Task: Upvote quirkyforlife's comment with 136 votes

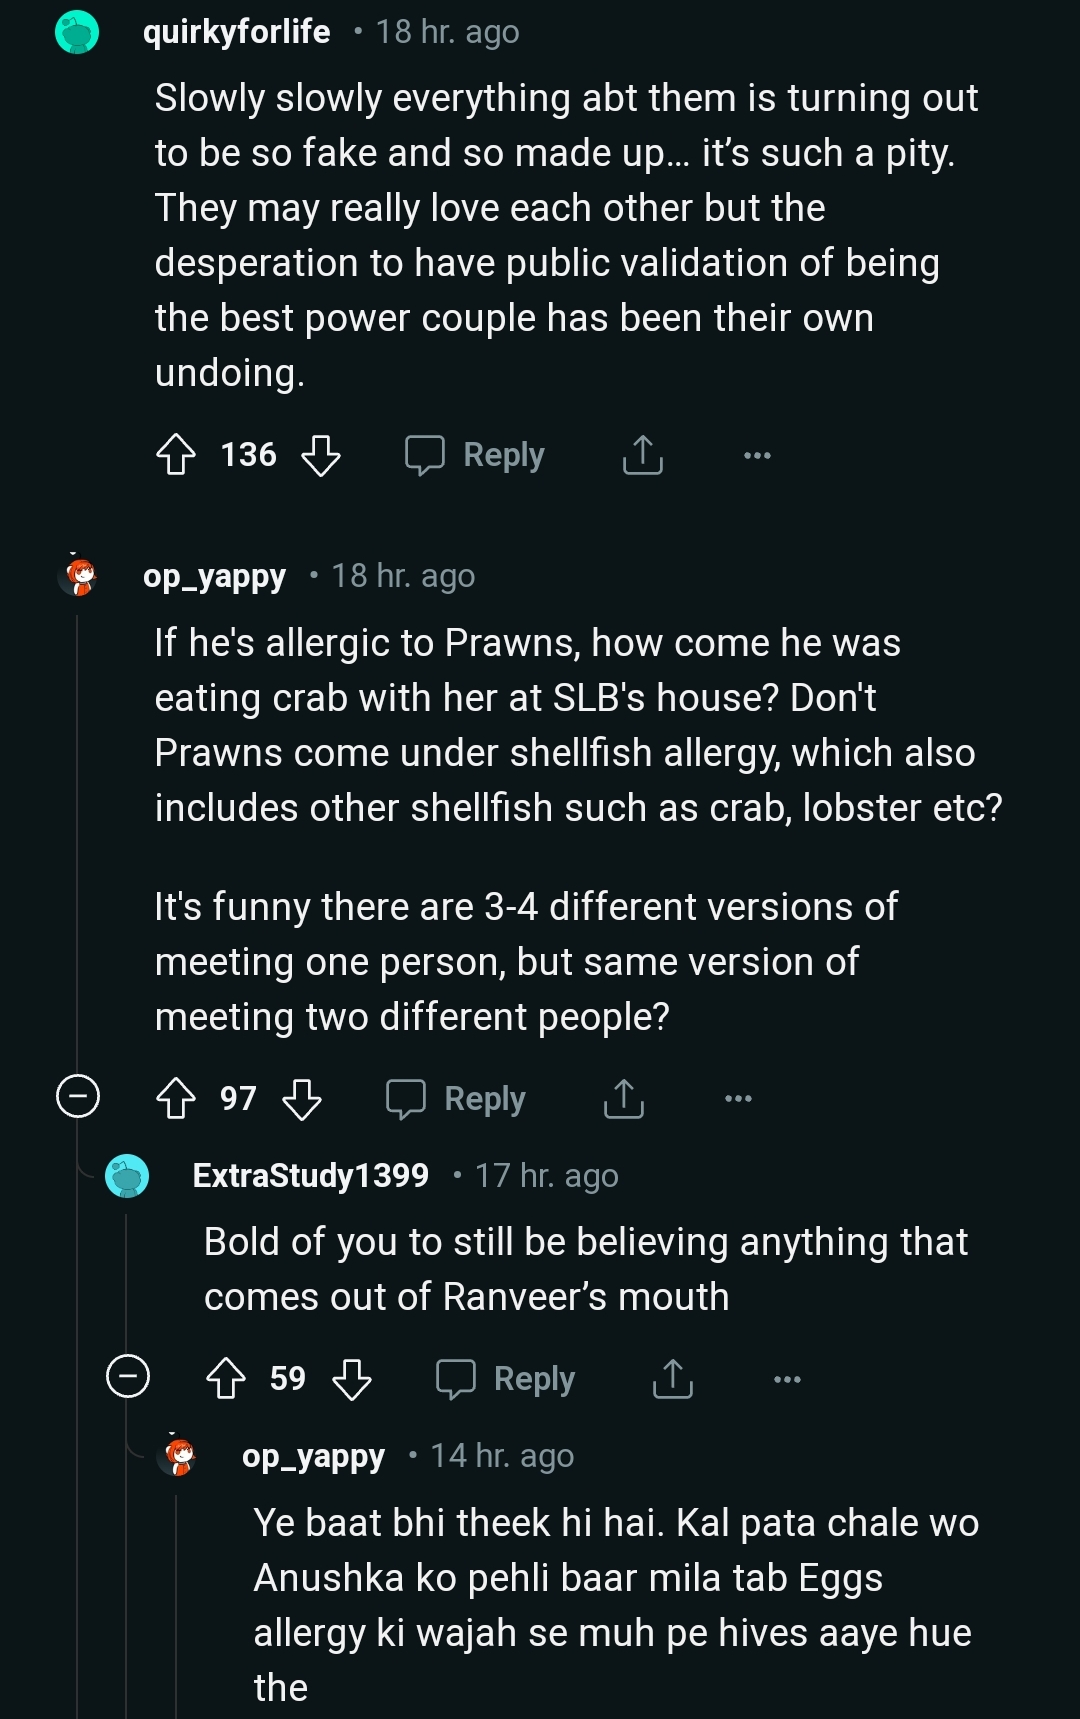Action: click(176, 455)
